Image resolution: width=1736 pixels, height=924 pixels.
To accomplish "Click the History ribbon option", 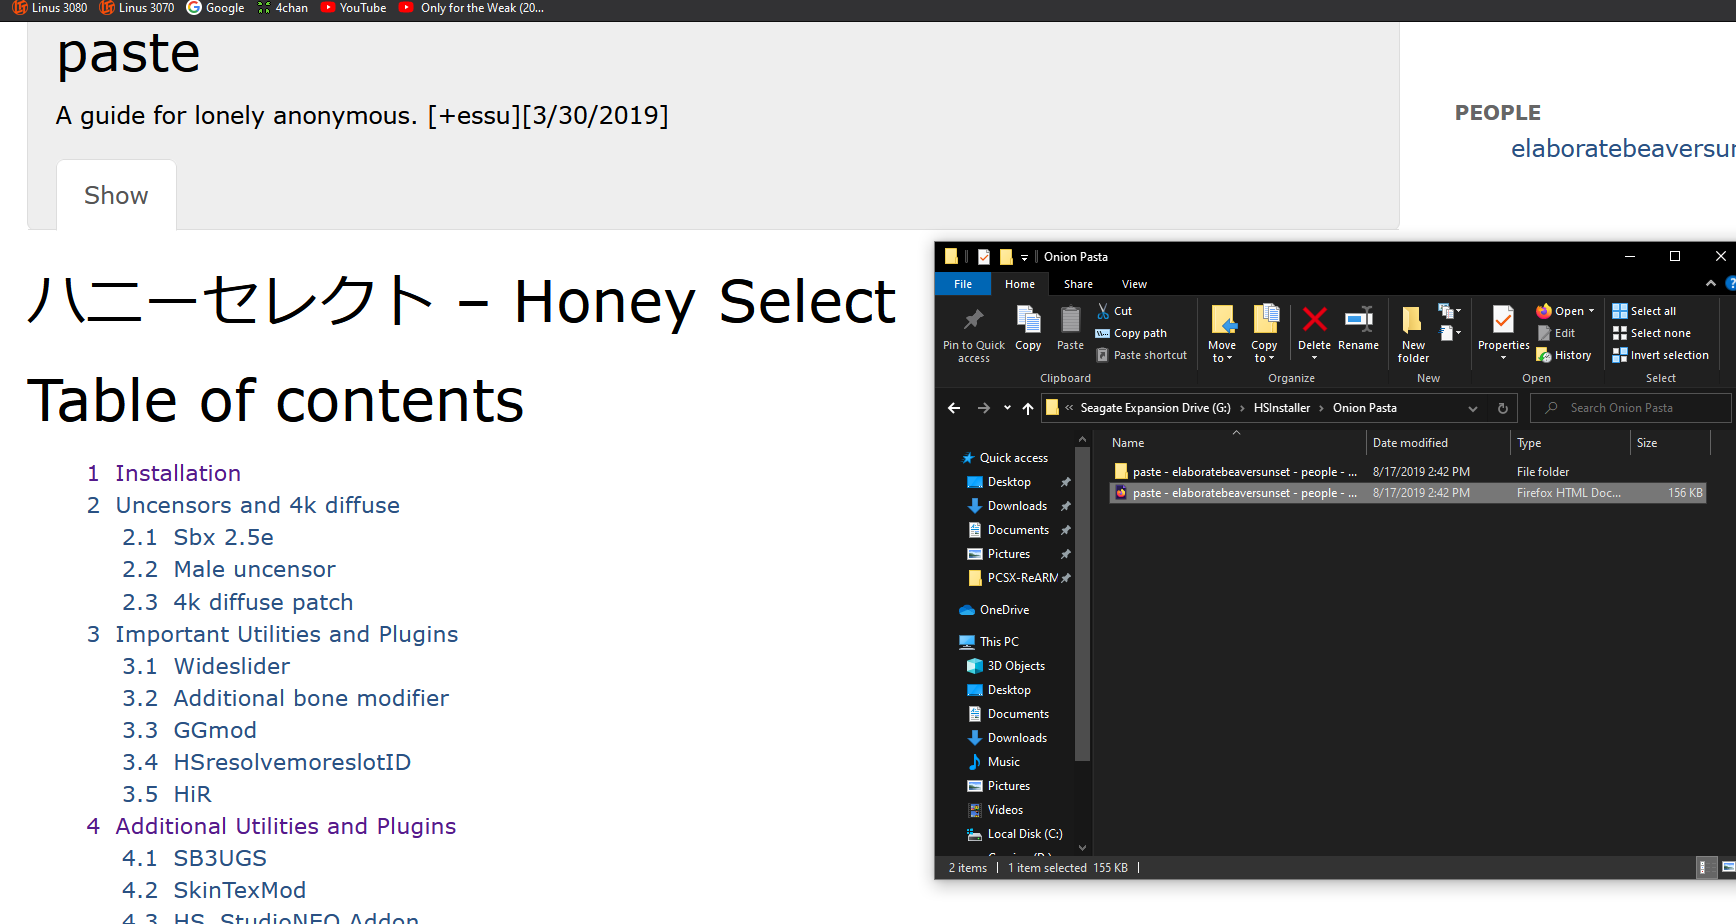I will 1564,355.
